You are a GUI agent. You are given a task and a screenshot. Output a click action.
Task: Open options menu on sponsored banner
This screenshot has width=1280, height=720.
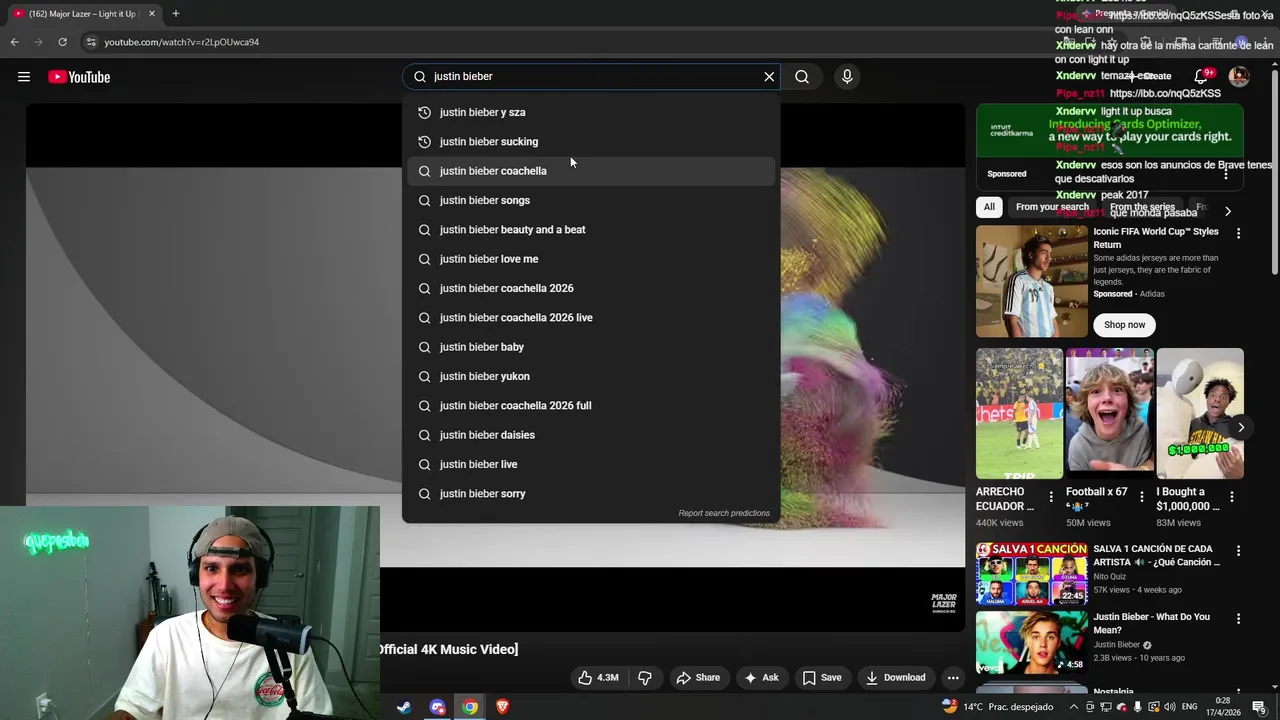(1226, 174)
